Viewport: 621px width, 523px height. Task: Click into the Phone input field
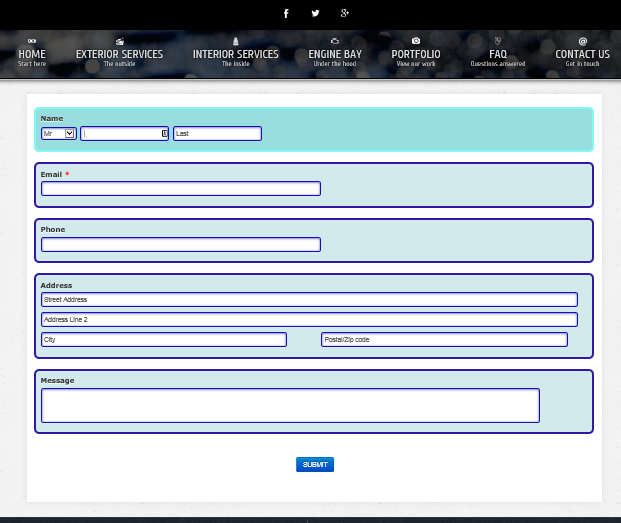[x=181, y=244]
